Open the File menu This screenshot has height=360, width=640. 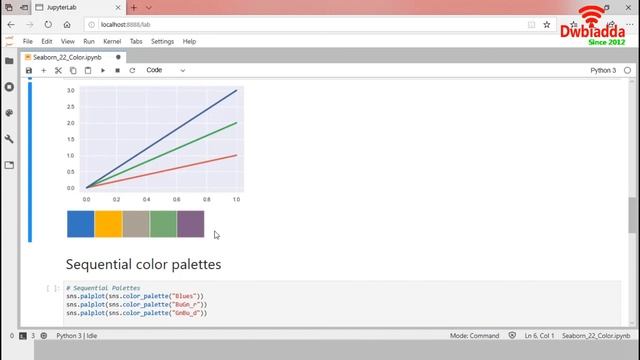tap(27, 42)
